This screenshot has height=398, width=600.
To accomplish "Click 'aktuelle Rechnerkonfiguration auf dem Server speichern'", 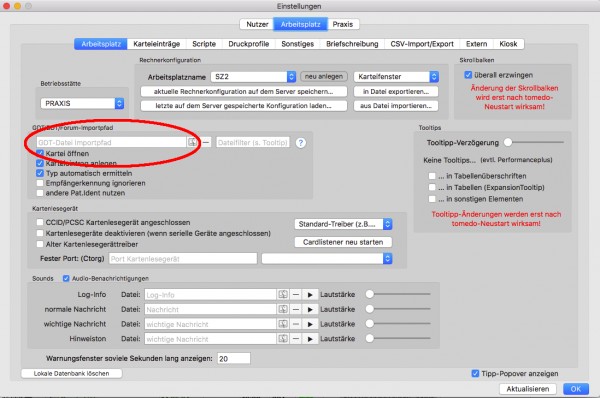I will pos(244,91).
